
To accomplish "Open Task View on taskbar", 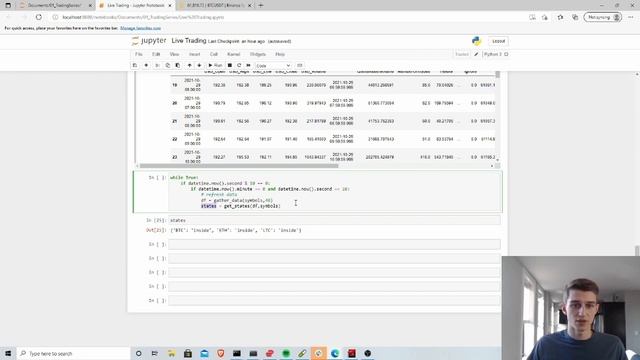I will coord(155,353).
